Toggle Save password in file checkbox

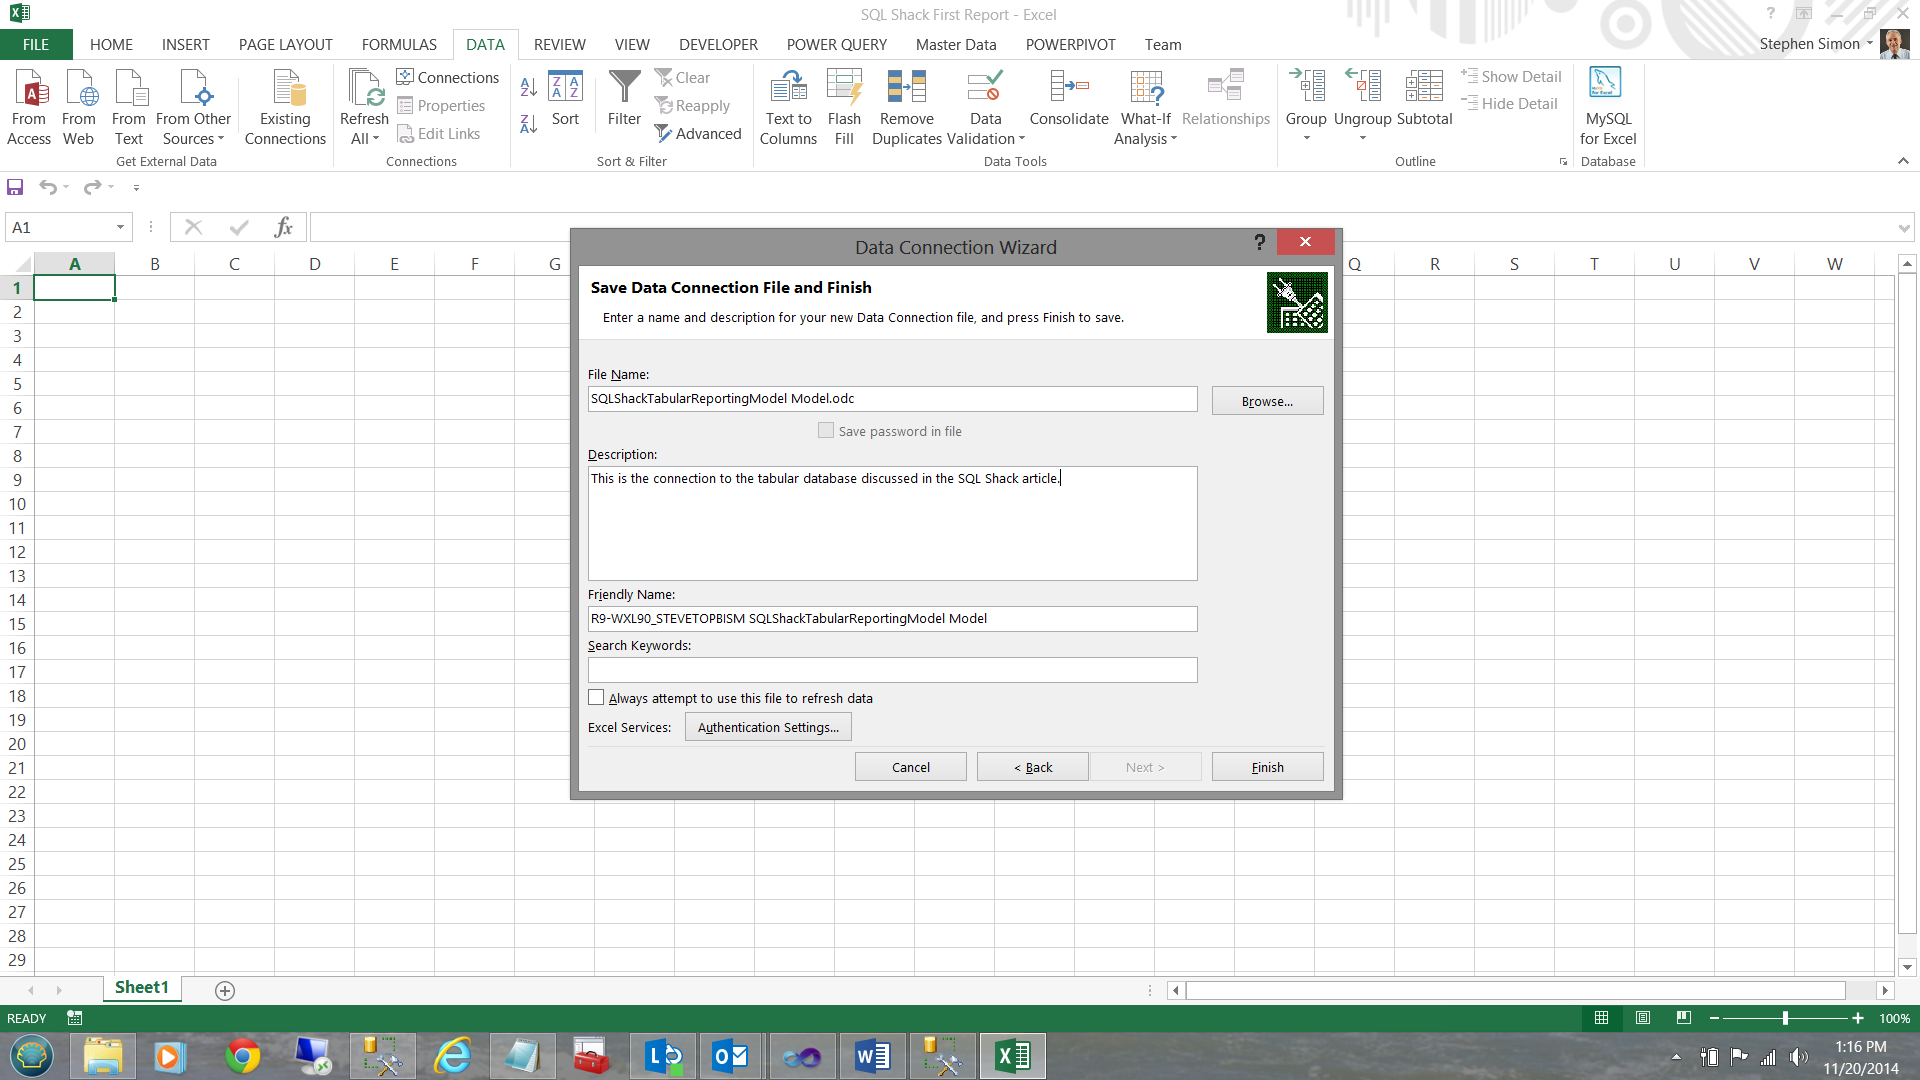pos(826,431)
